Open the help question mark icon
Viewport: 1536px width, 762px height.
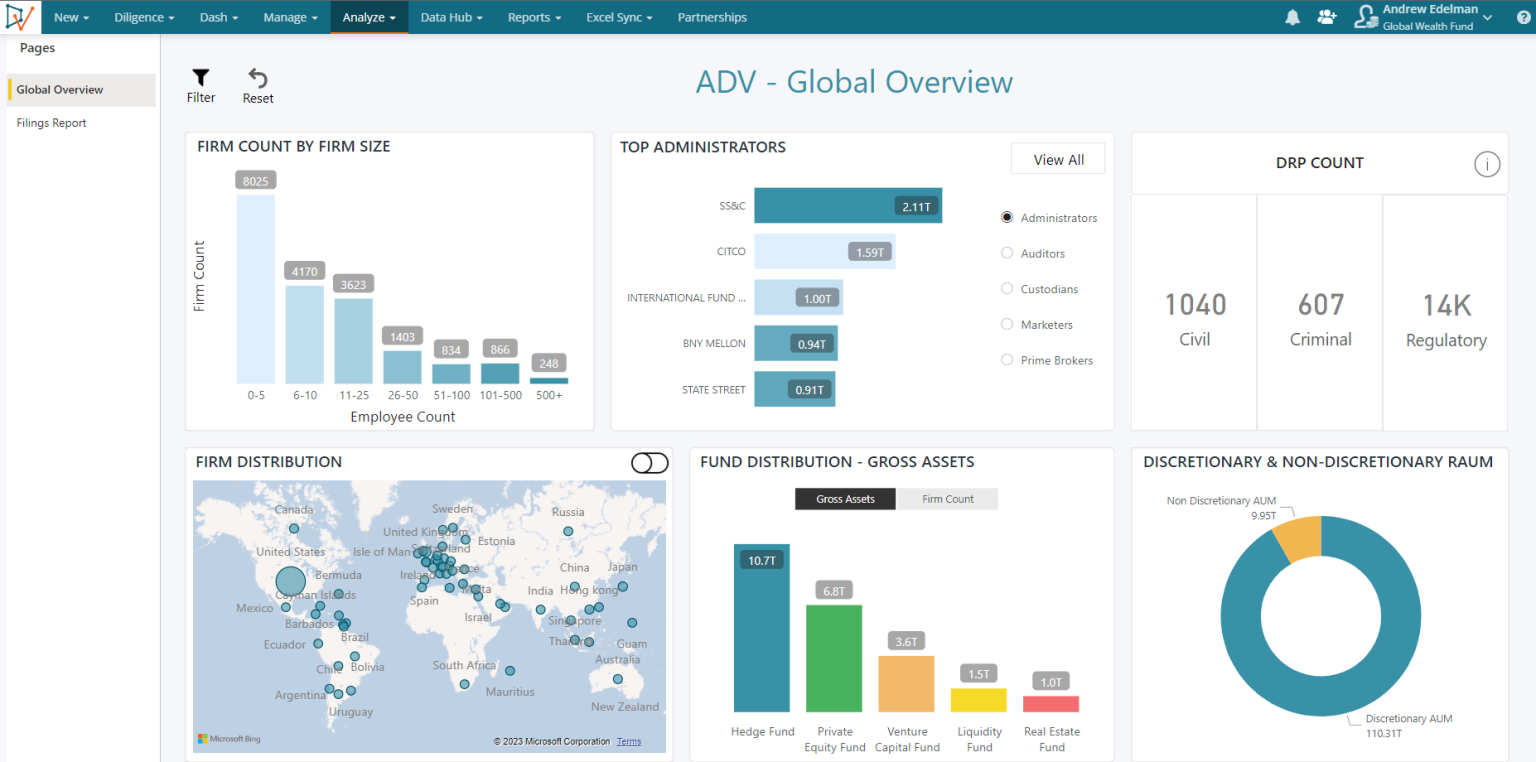coord(1522,17)
